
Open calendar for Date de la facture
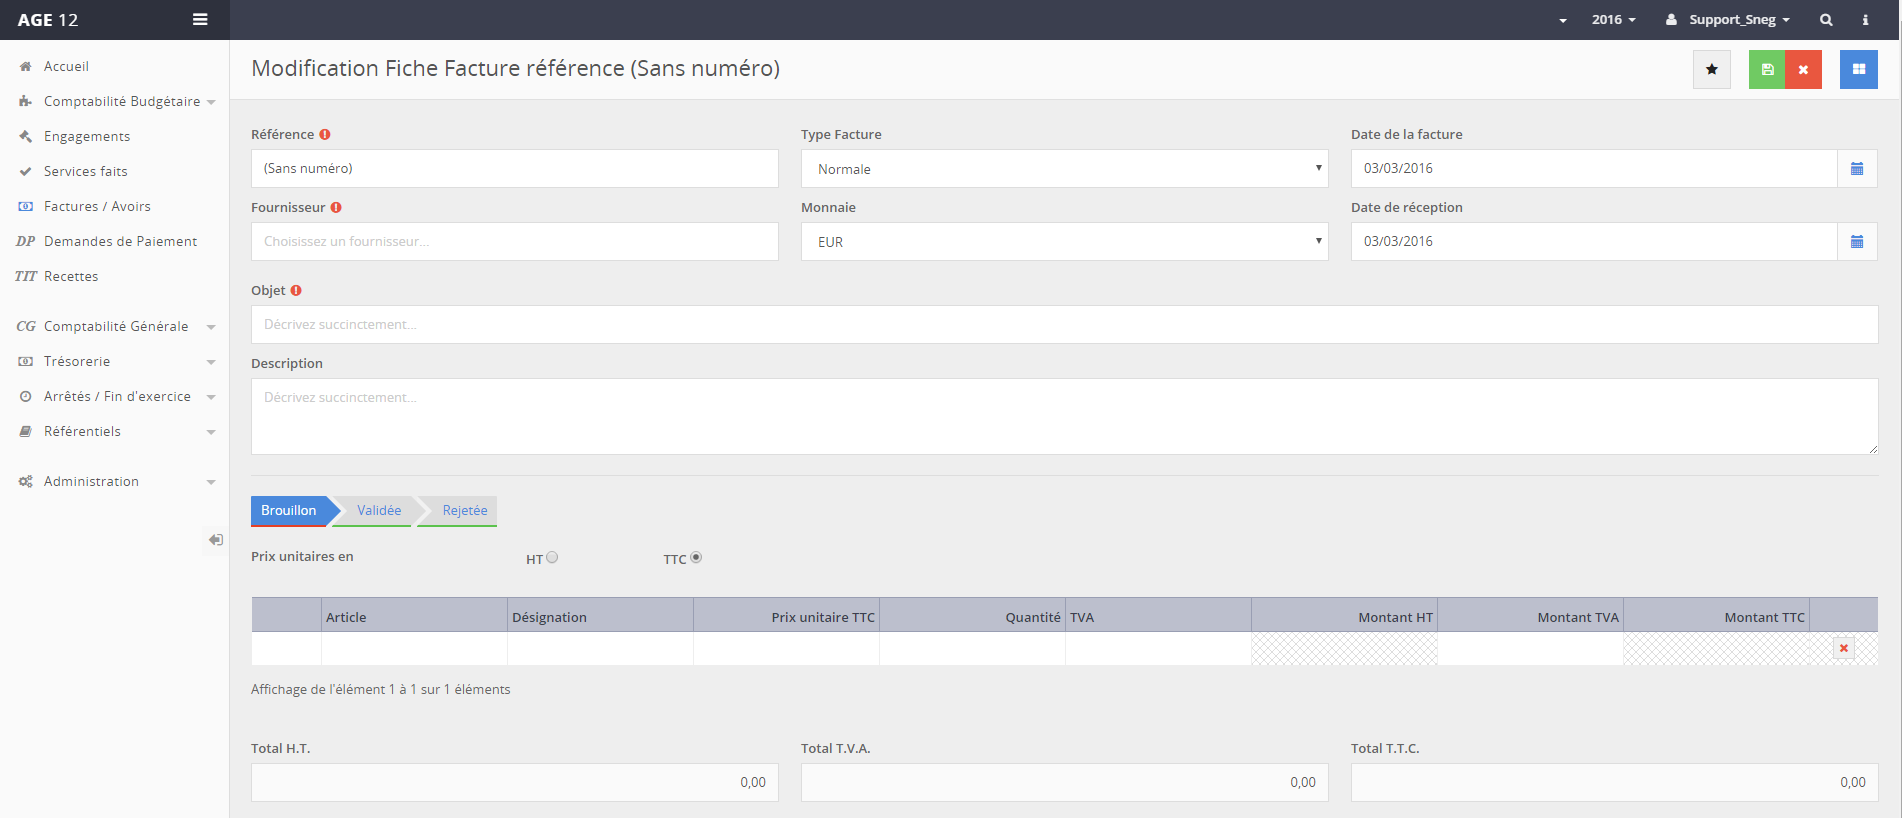pyautogui.click(x=1856, y=169)
